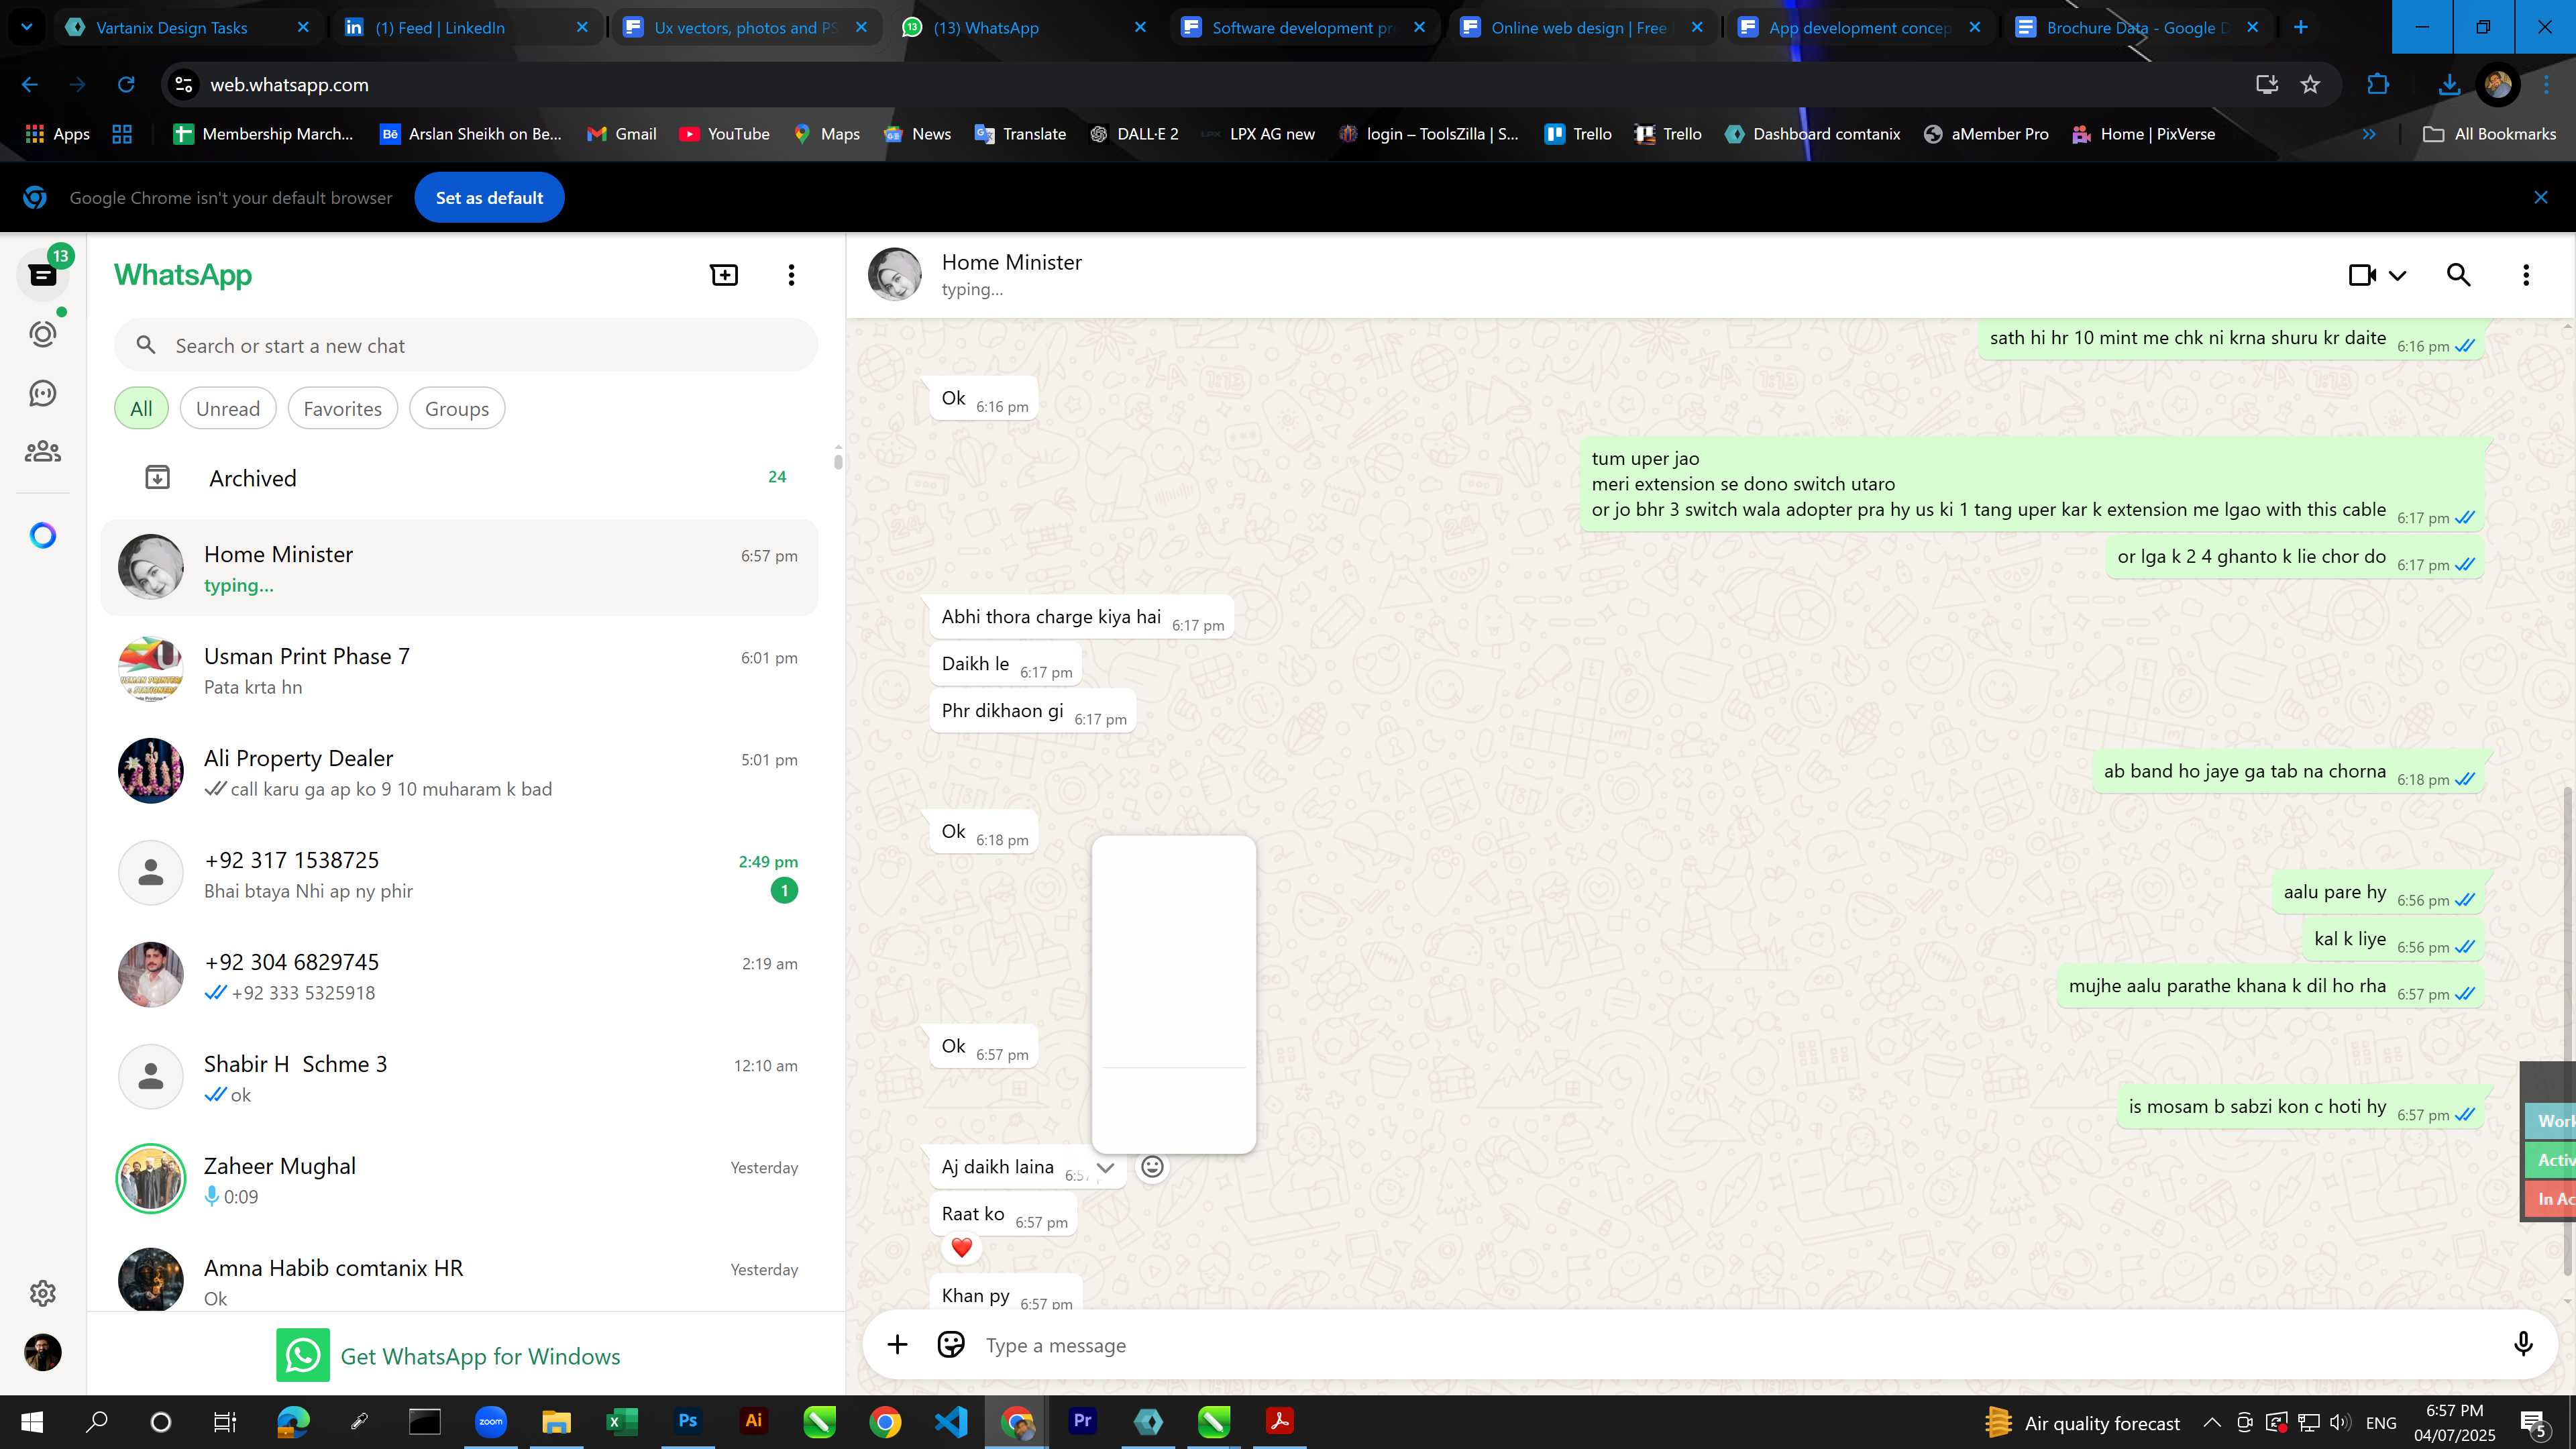Record a voice message with microphone
The image size is (2576, 1449).
click(x=2523, y=1345)
